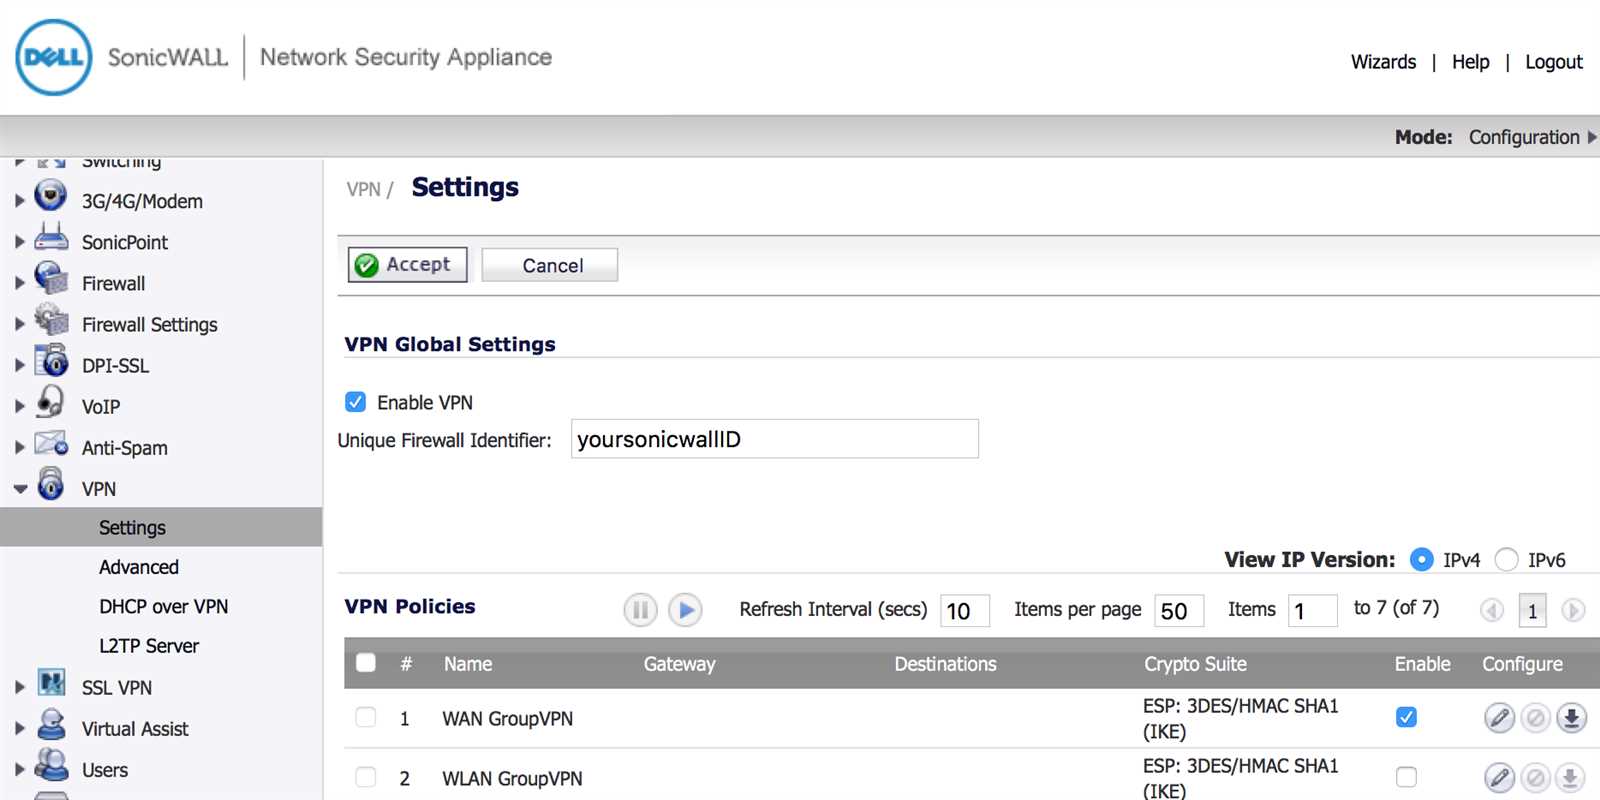Viewport: 1600px width, 800px height.
Task: Expand the VoIP tree node
Action: tap(19, 406)
